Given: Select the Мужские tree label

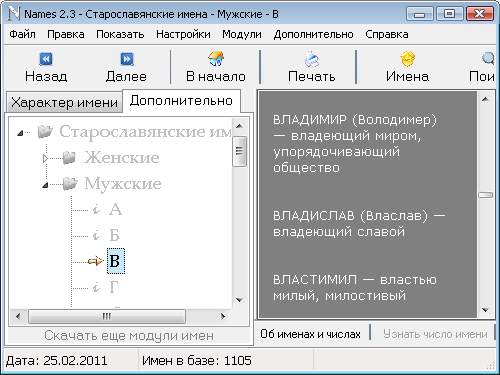Looking at the screenshot, I should 123,183.
